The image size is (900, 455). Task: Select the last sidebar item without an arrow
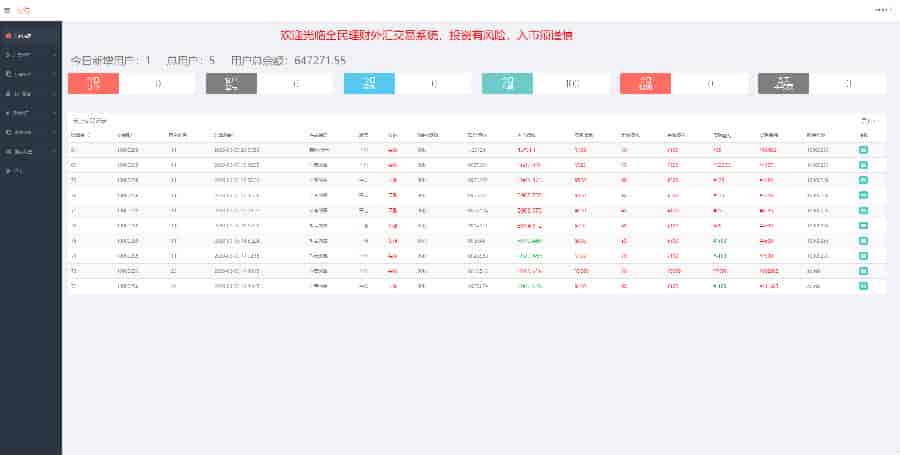pos(31,171)
